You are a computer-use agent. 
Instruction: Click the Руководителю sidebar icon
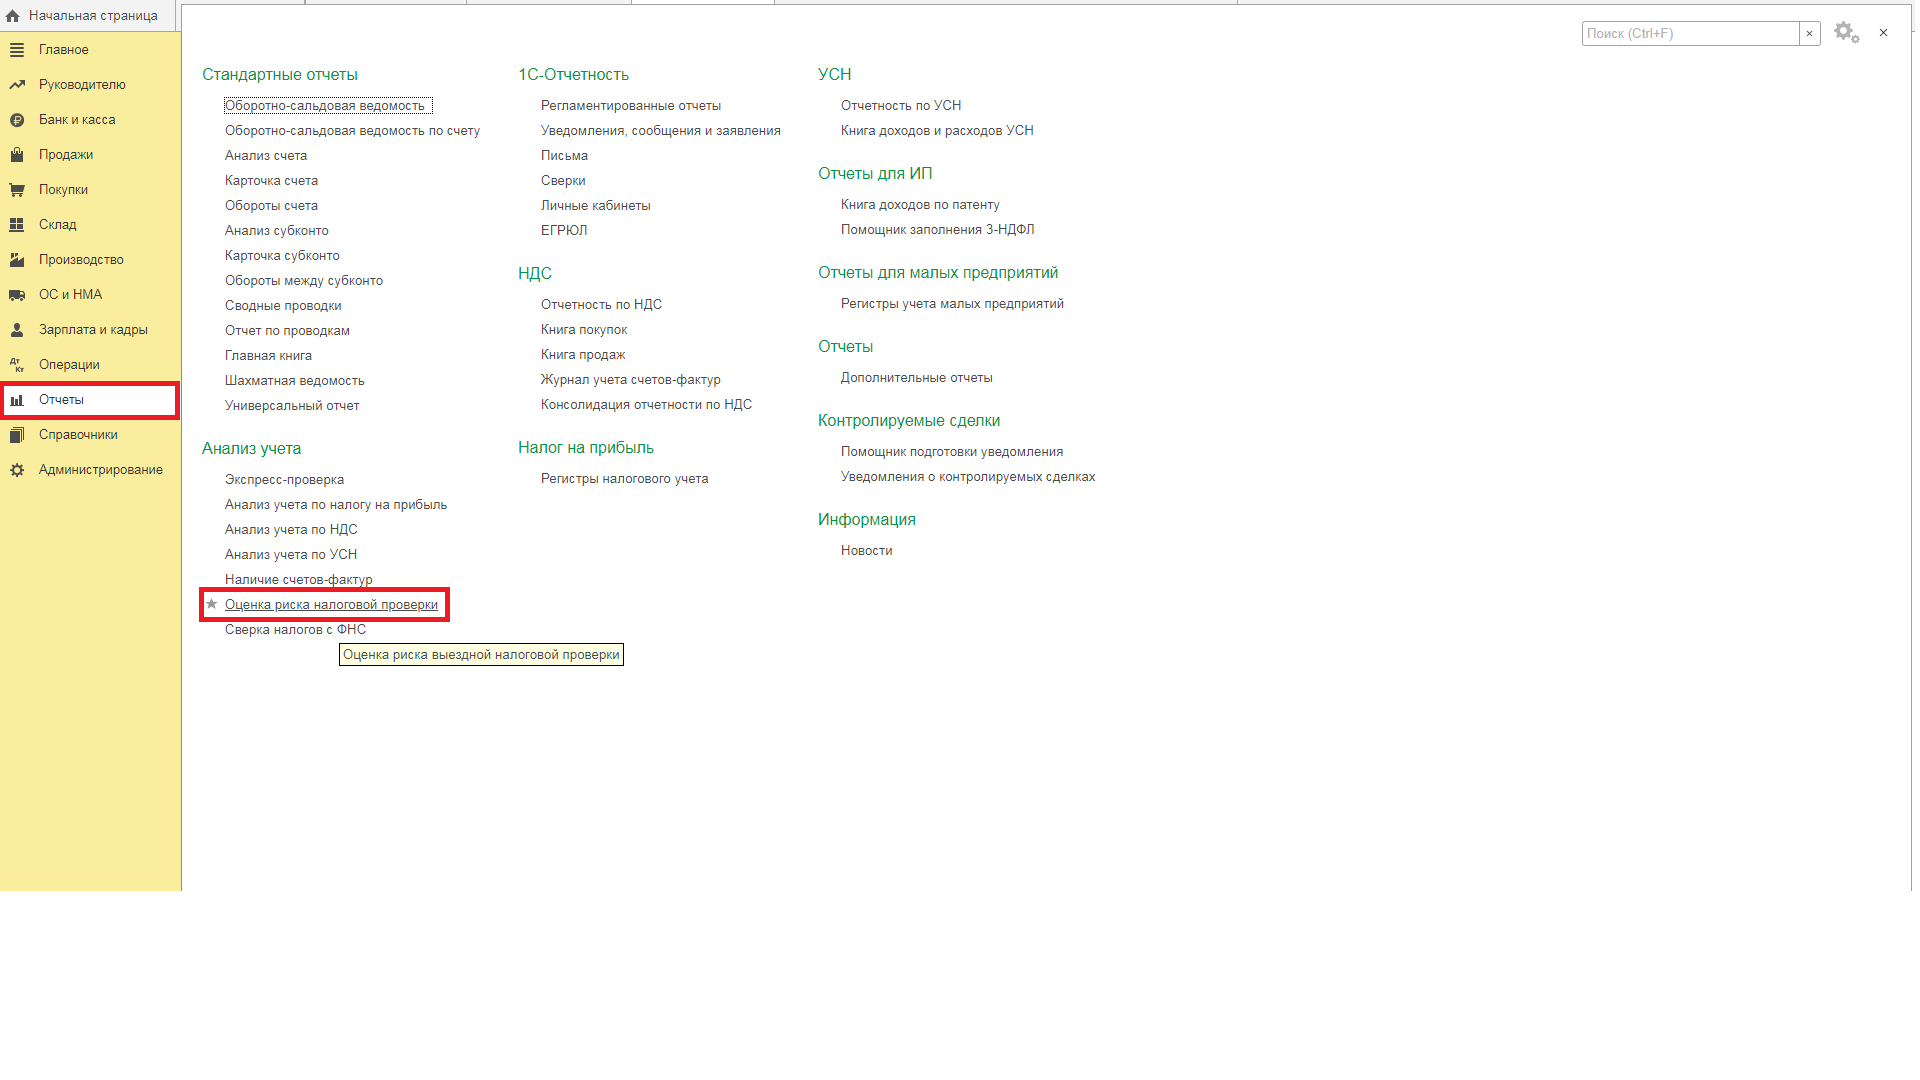[20, 84]
